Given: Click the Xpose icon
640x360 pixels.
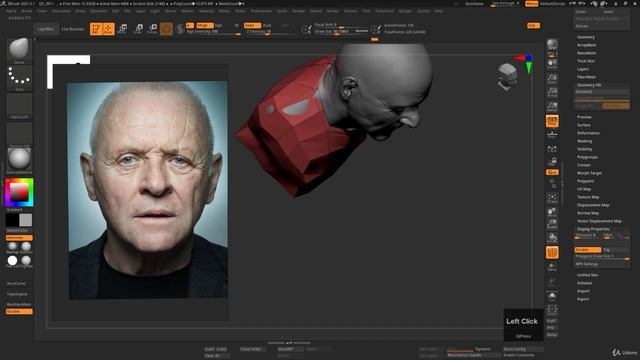Looking at the screenshot, I should coord(552,310).
